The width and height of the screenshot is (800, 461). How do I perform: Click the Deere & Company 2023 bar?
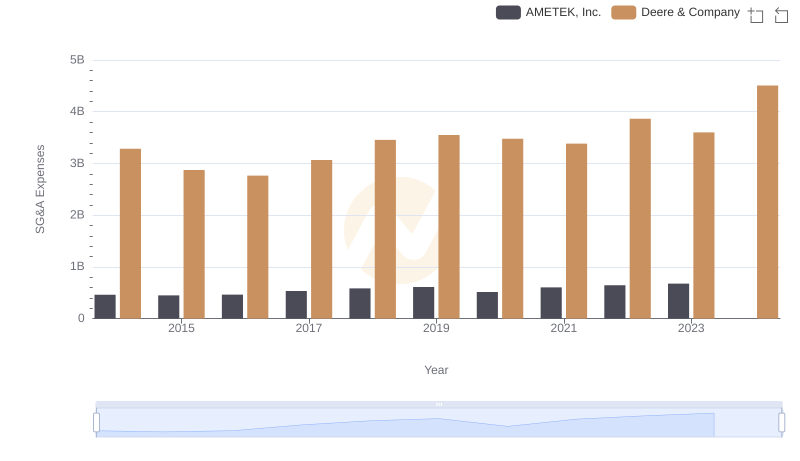pos(704,225)
